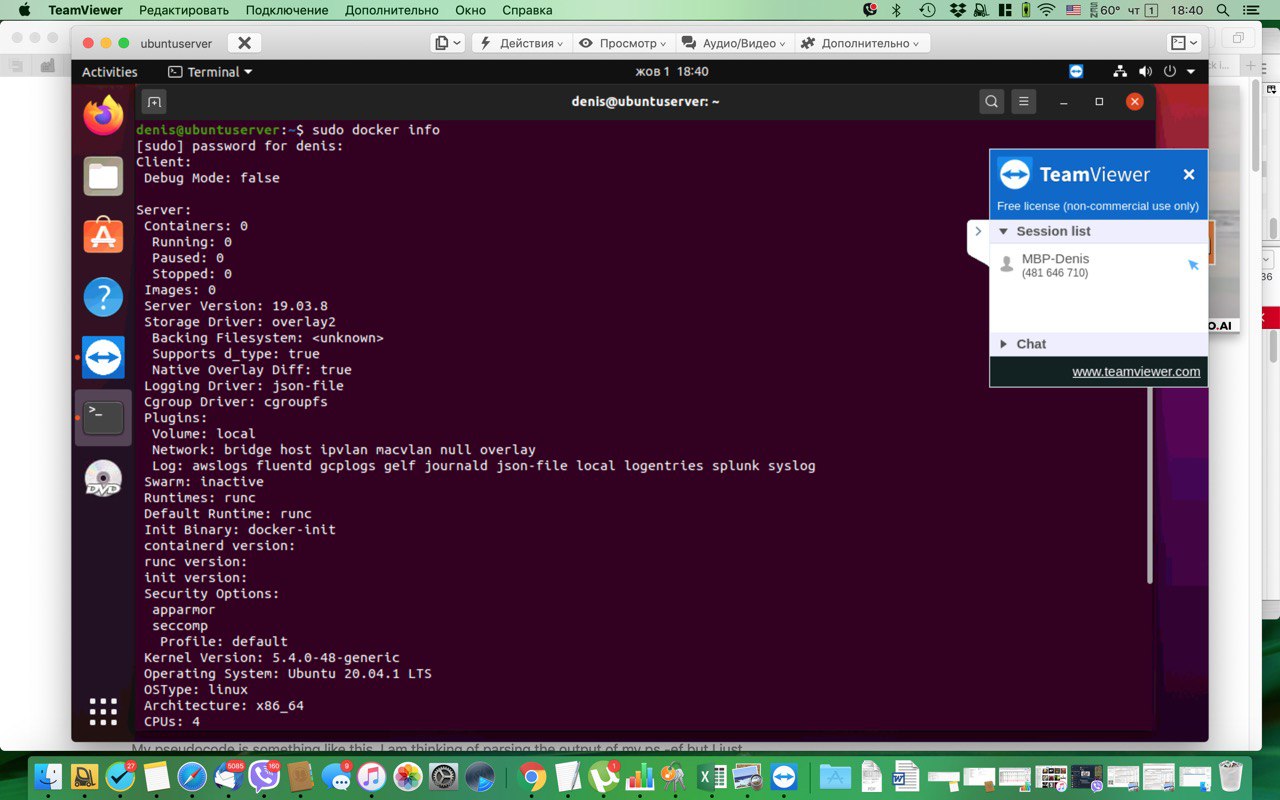1280x800 pixels.
Task: Open the Apple menu
Action: pyautogui.click(x=23, y=10)
